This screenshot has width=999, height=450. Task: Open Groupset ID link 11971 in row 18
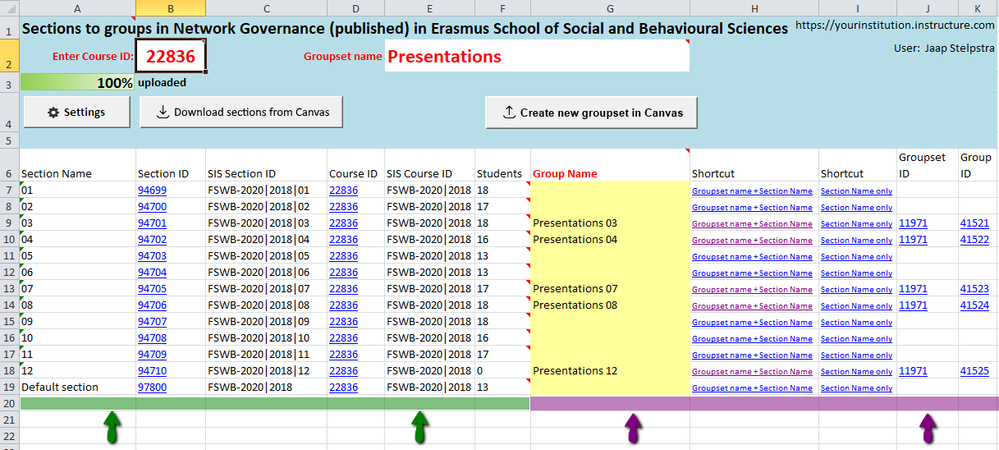(913, 371)
